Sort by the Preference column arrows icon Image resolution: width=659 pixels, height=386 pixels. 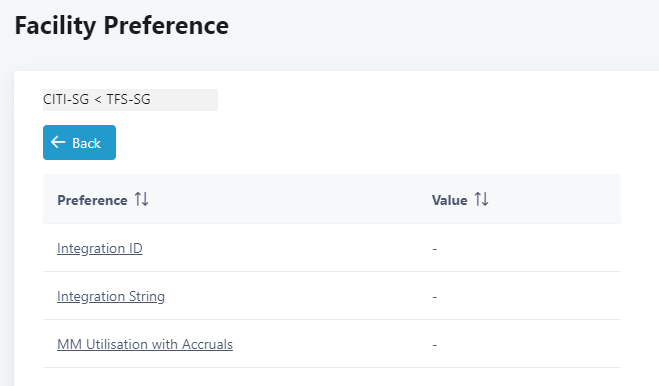pyautogui.click(x=142, y=199)
